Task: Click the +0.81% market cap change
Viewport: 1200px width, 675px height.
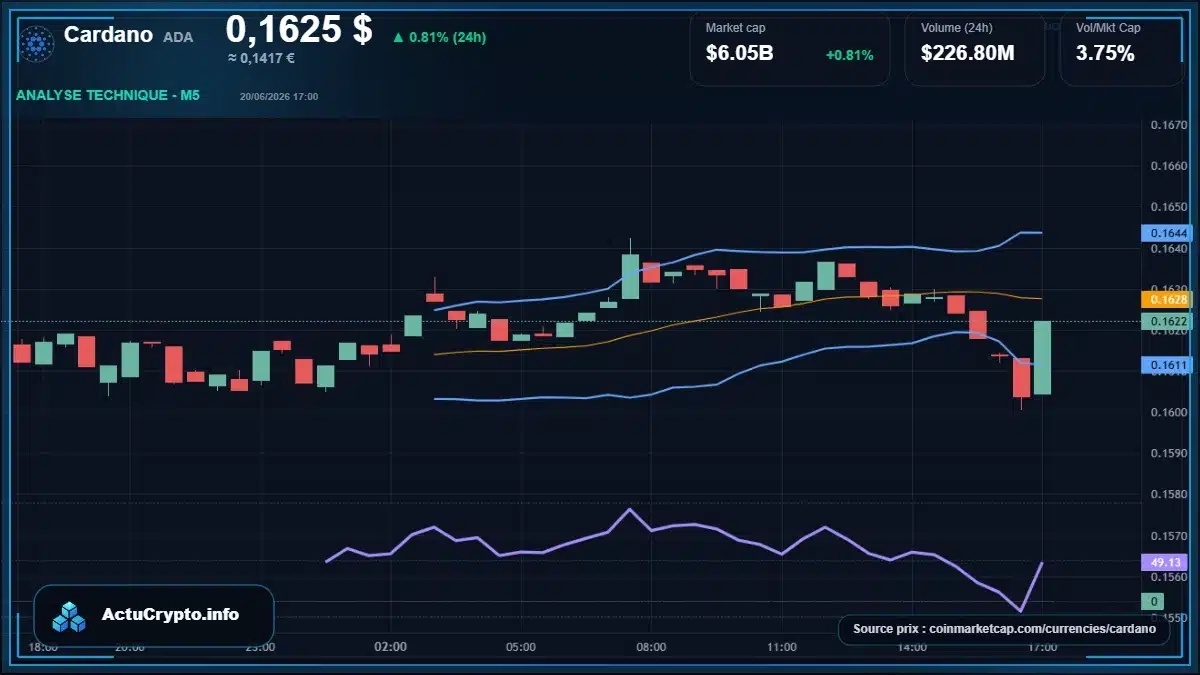Action: pos(849,55)
